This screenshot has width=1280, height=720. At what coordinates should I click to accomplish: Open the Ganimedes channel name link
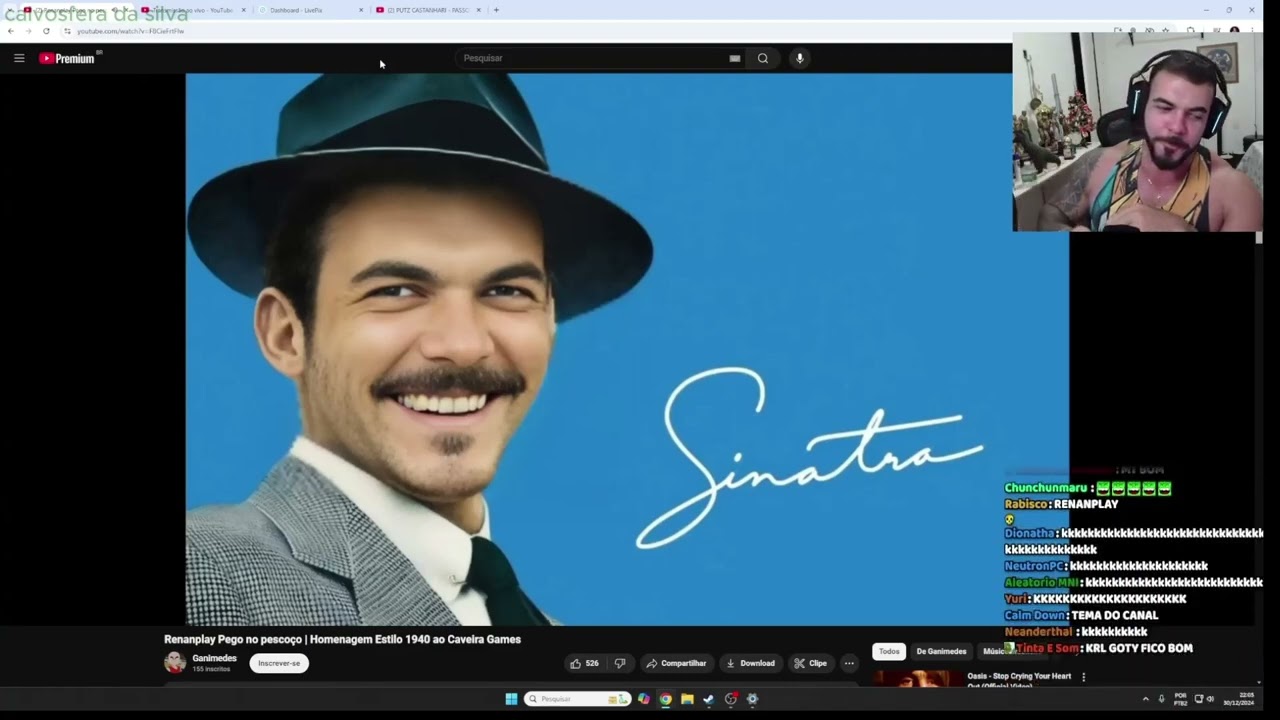pyautogui.click(x=214, y=658)
